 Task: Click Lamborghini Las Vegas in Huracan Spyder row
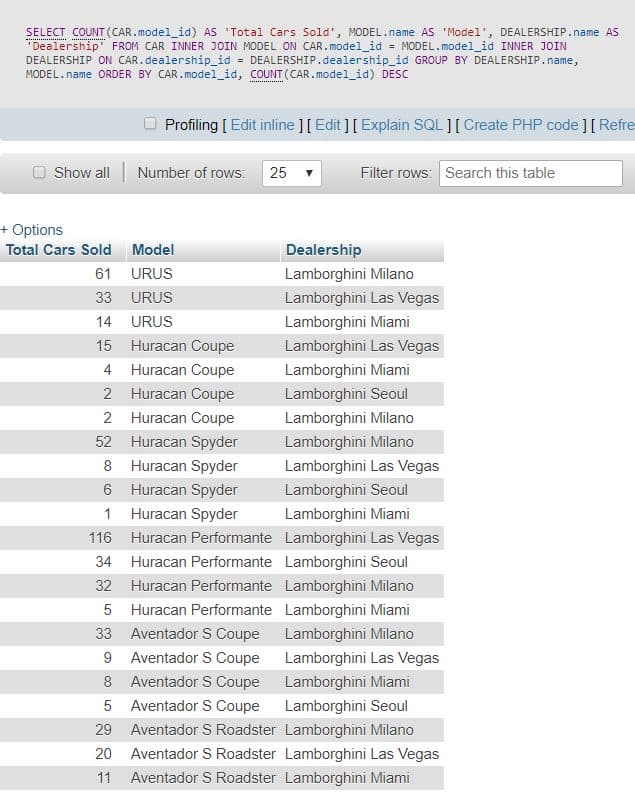362,466
